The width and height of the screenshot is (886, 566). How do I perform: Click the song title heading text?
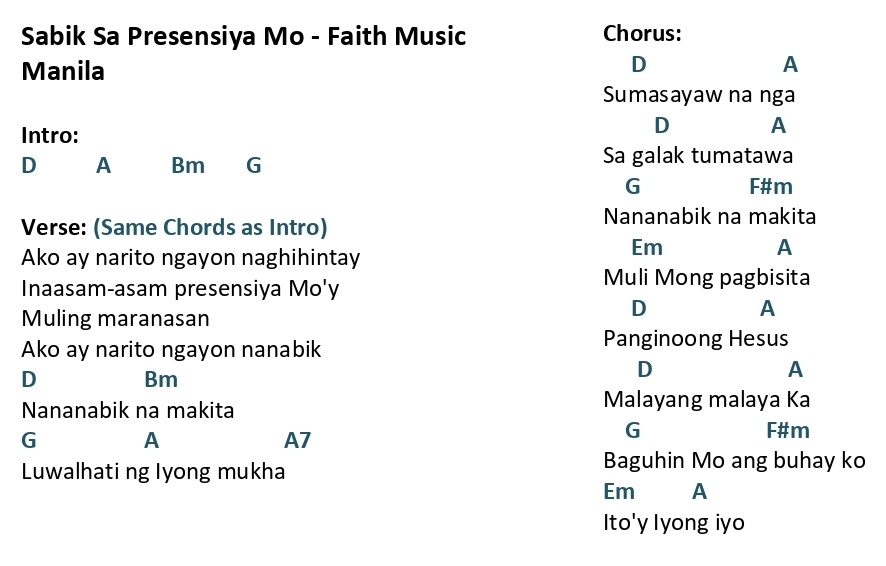pyautogui.click(x=244, y=53)
